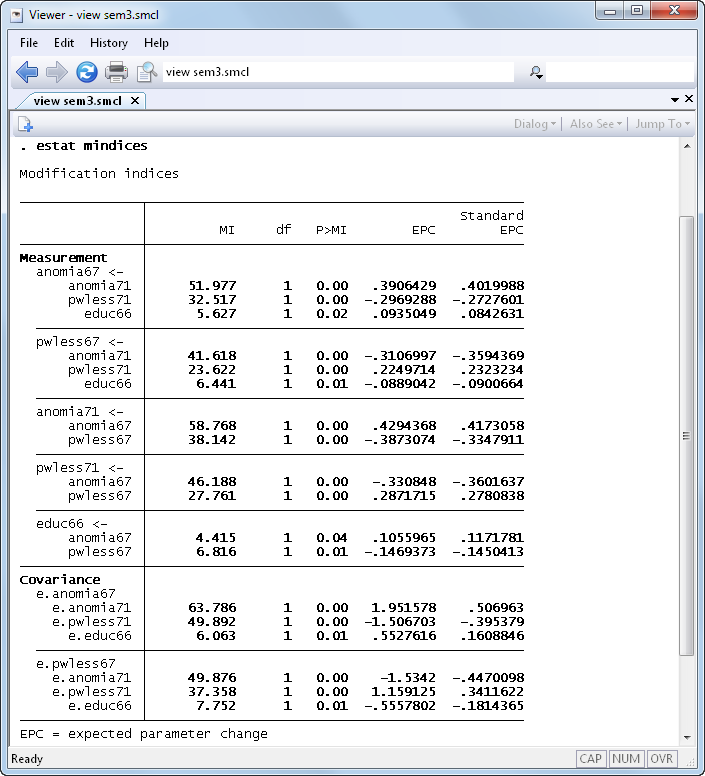Click the MI column header

pos(227,230)
